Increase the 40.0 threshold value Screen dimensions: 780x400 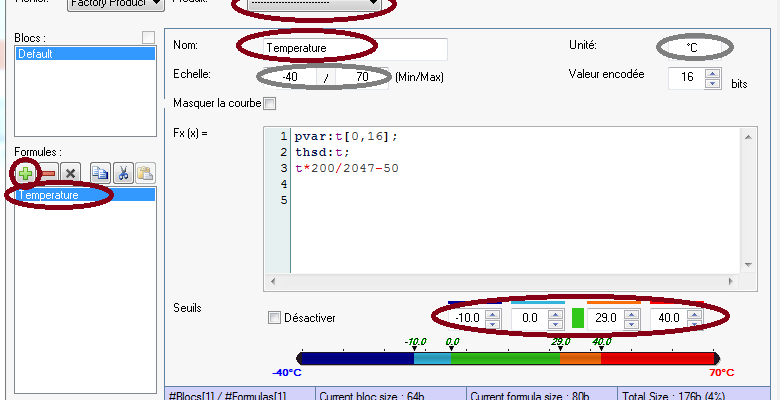pyautogui.click(x=695, y=314)
